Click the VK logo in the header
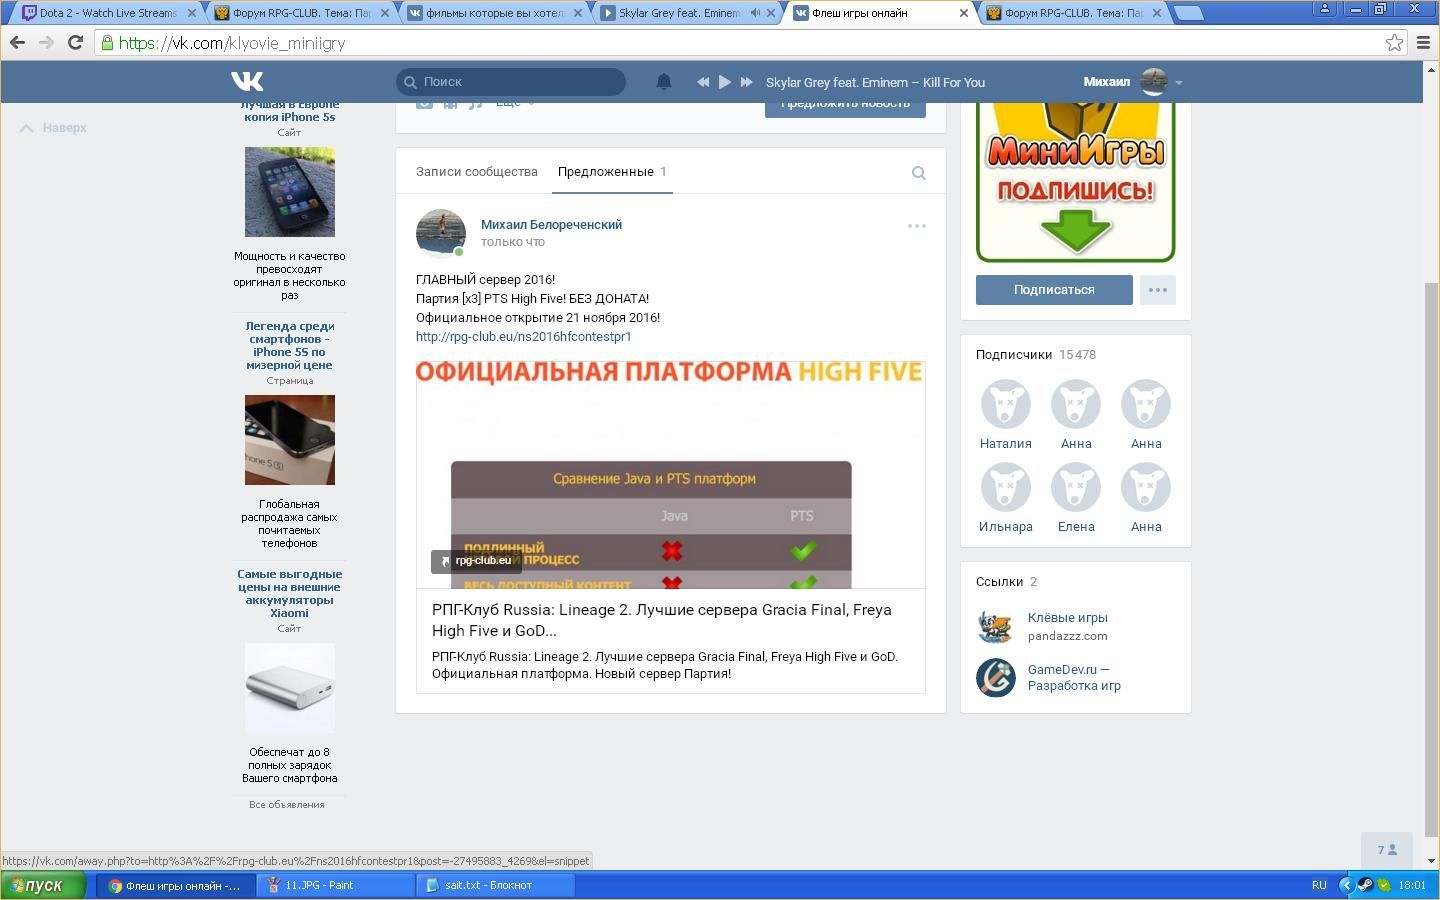This screenshot has height=900, width=1440. tap(247, 81)
